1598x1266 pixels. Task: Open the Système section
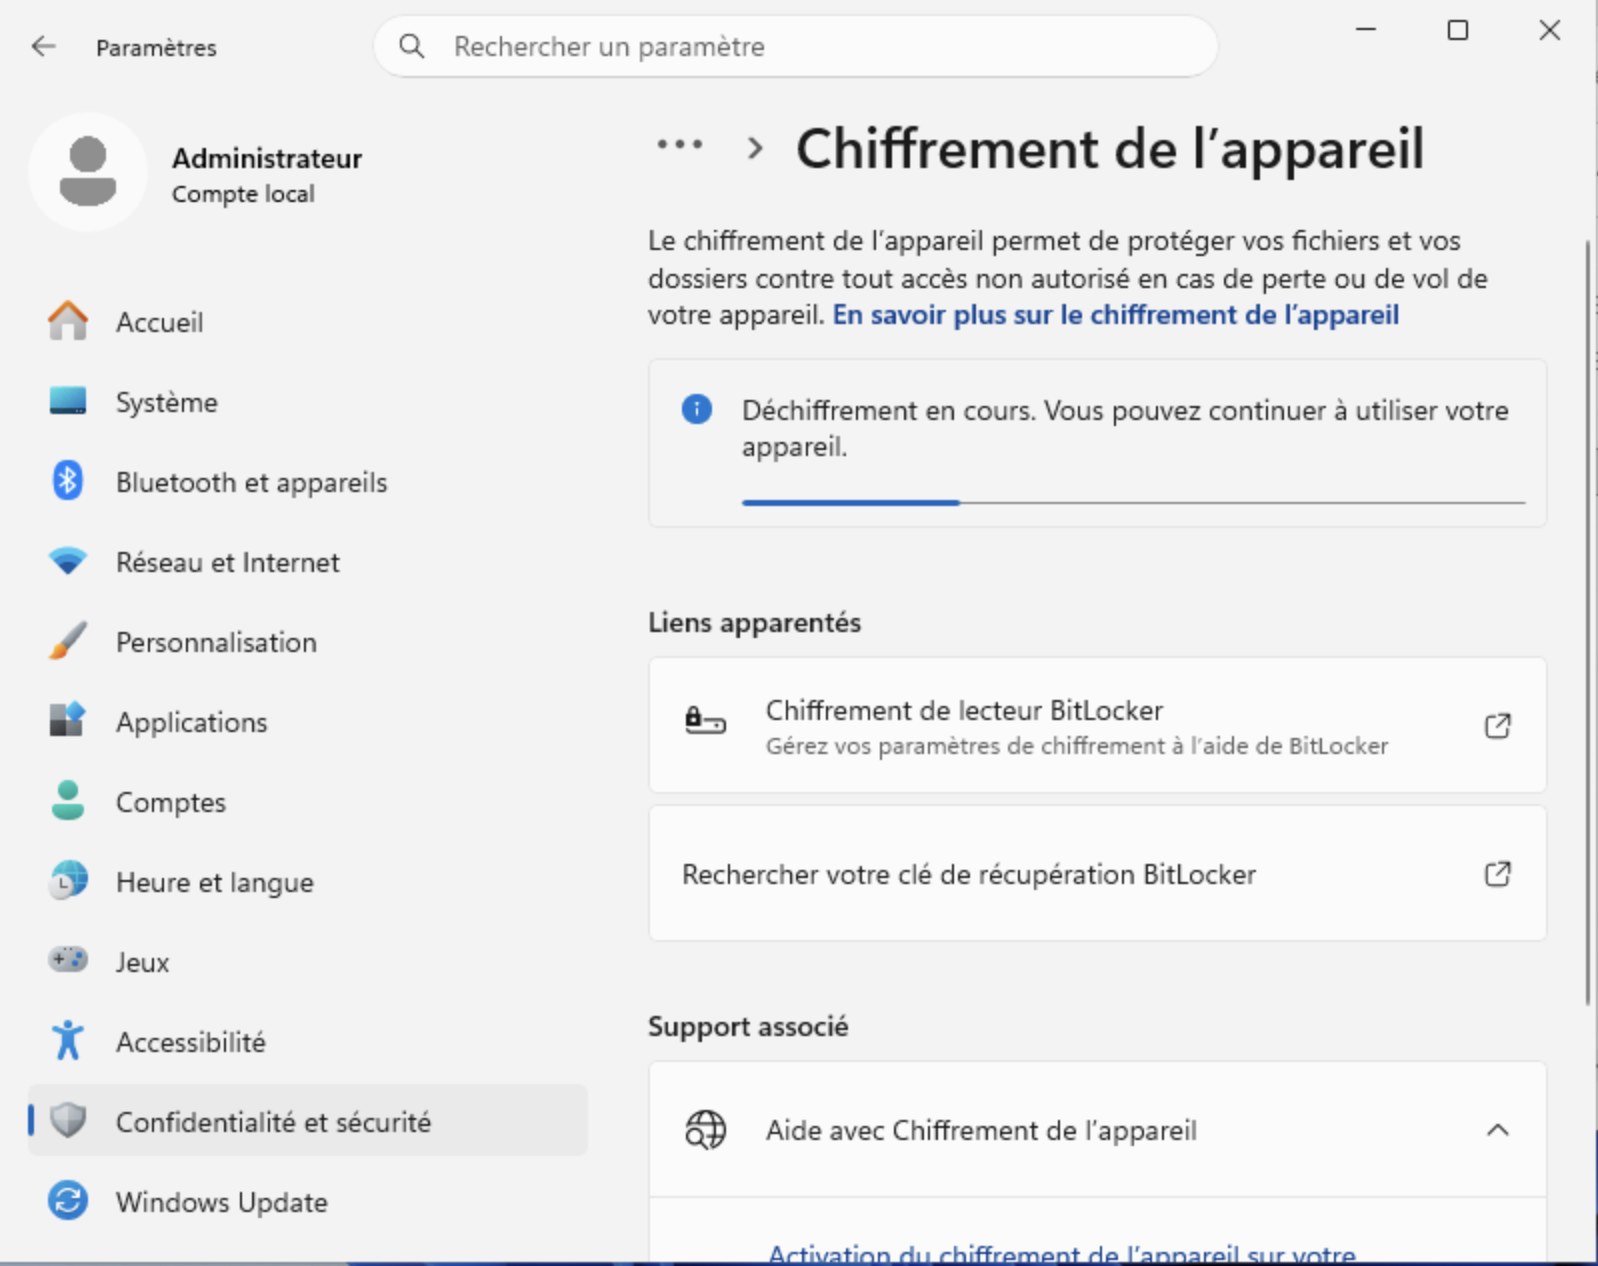click(x=308, y=402)
